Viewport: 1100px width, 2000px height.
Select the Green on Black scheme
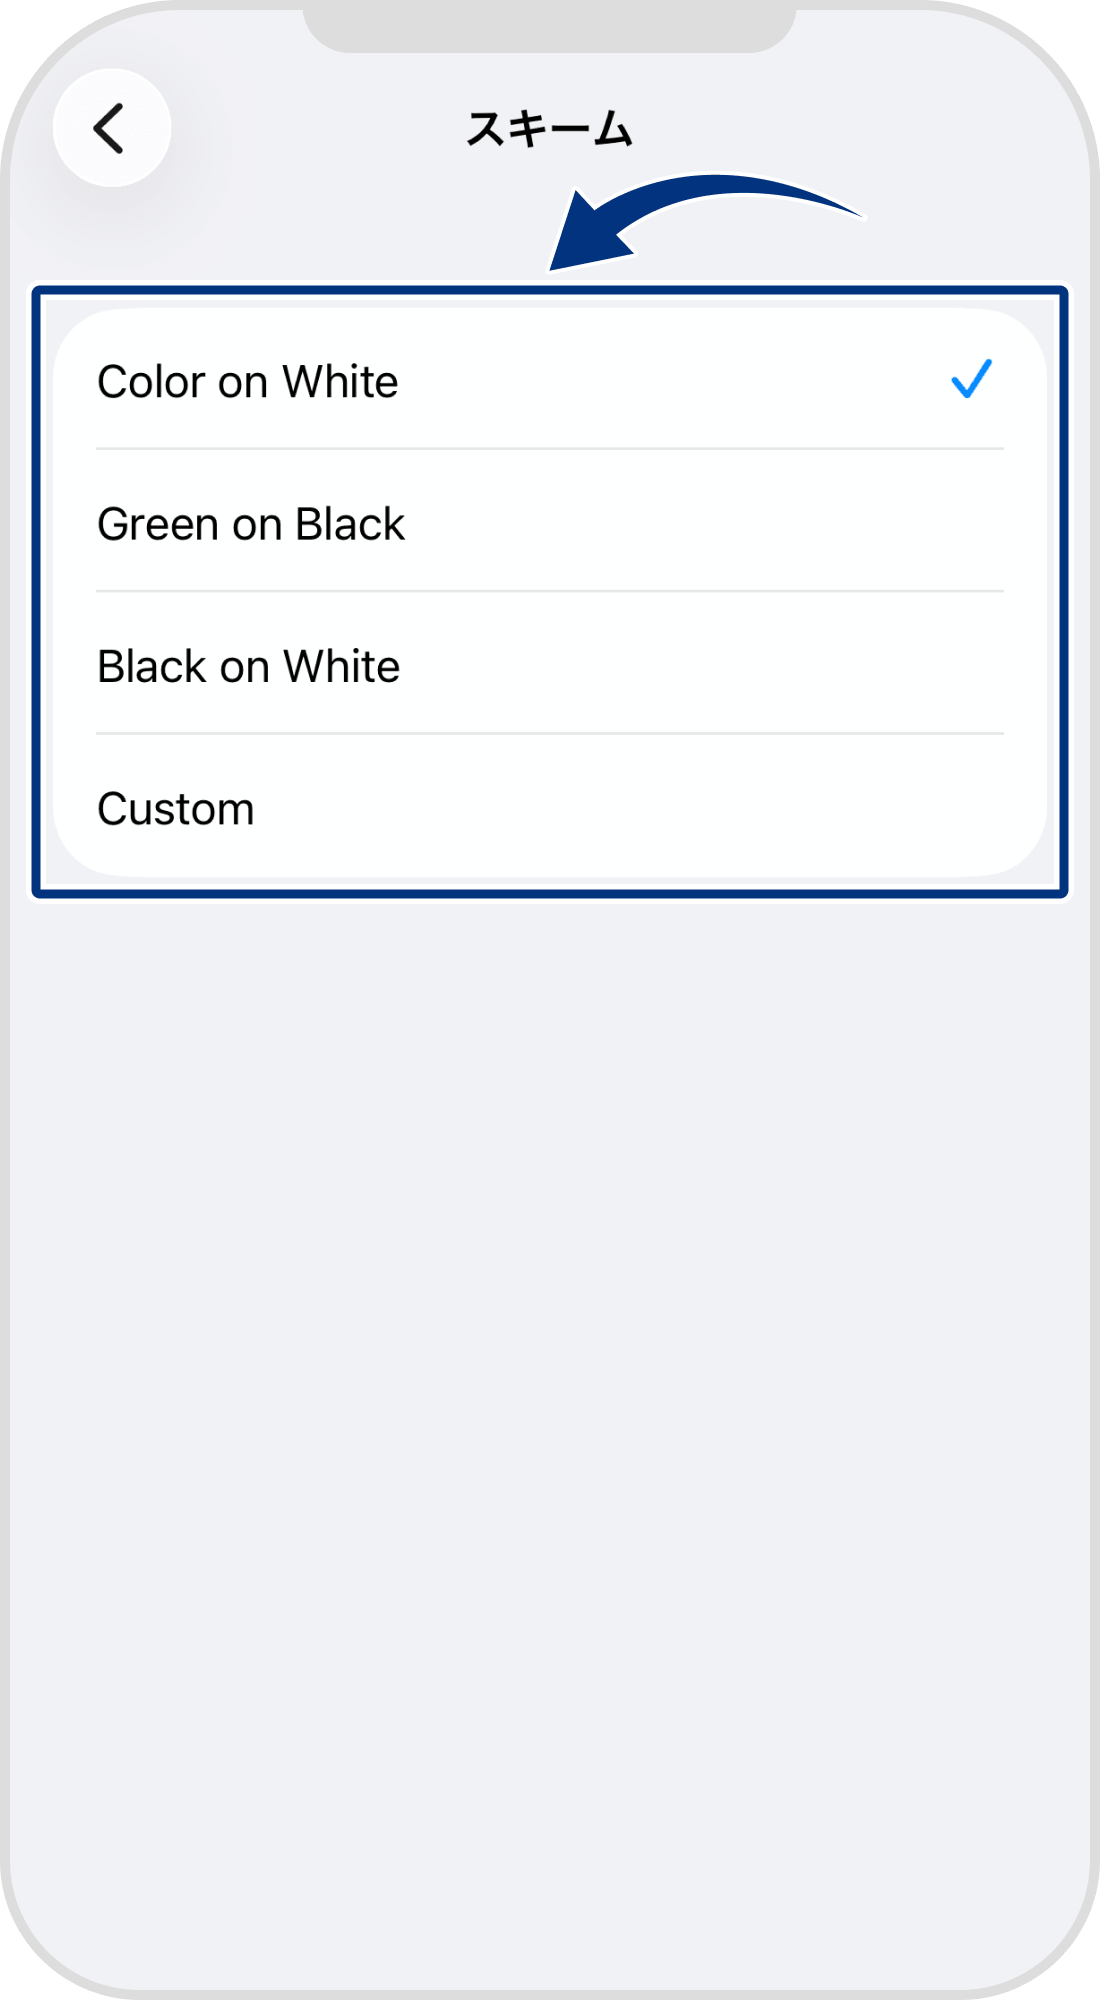pyautogui.click(x=550, y=523)
